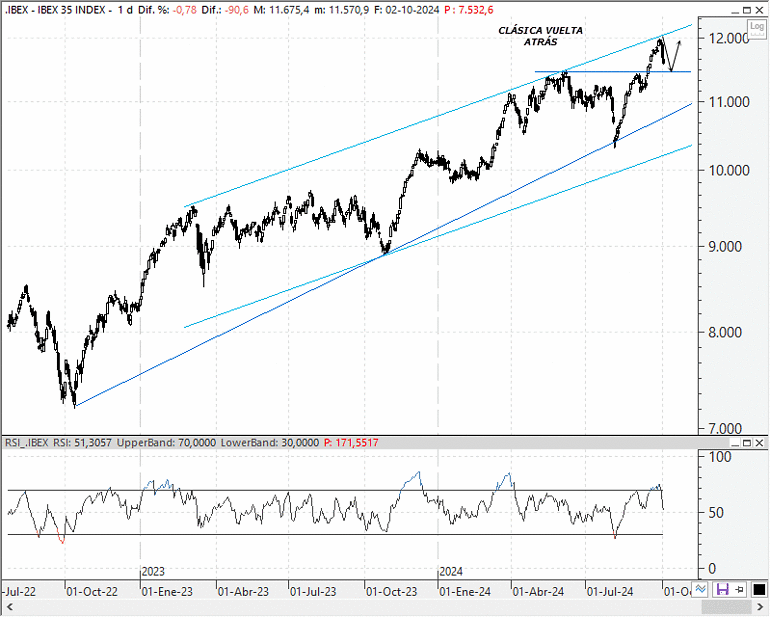Viewport: 770px width, 617px height.
Task: Click the RSI axis label 50
Action: coord(716,513)
